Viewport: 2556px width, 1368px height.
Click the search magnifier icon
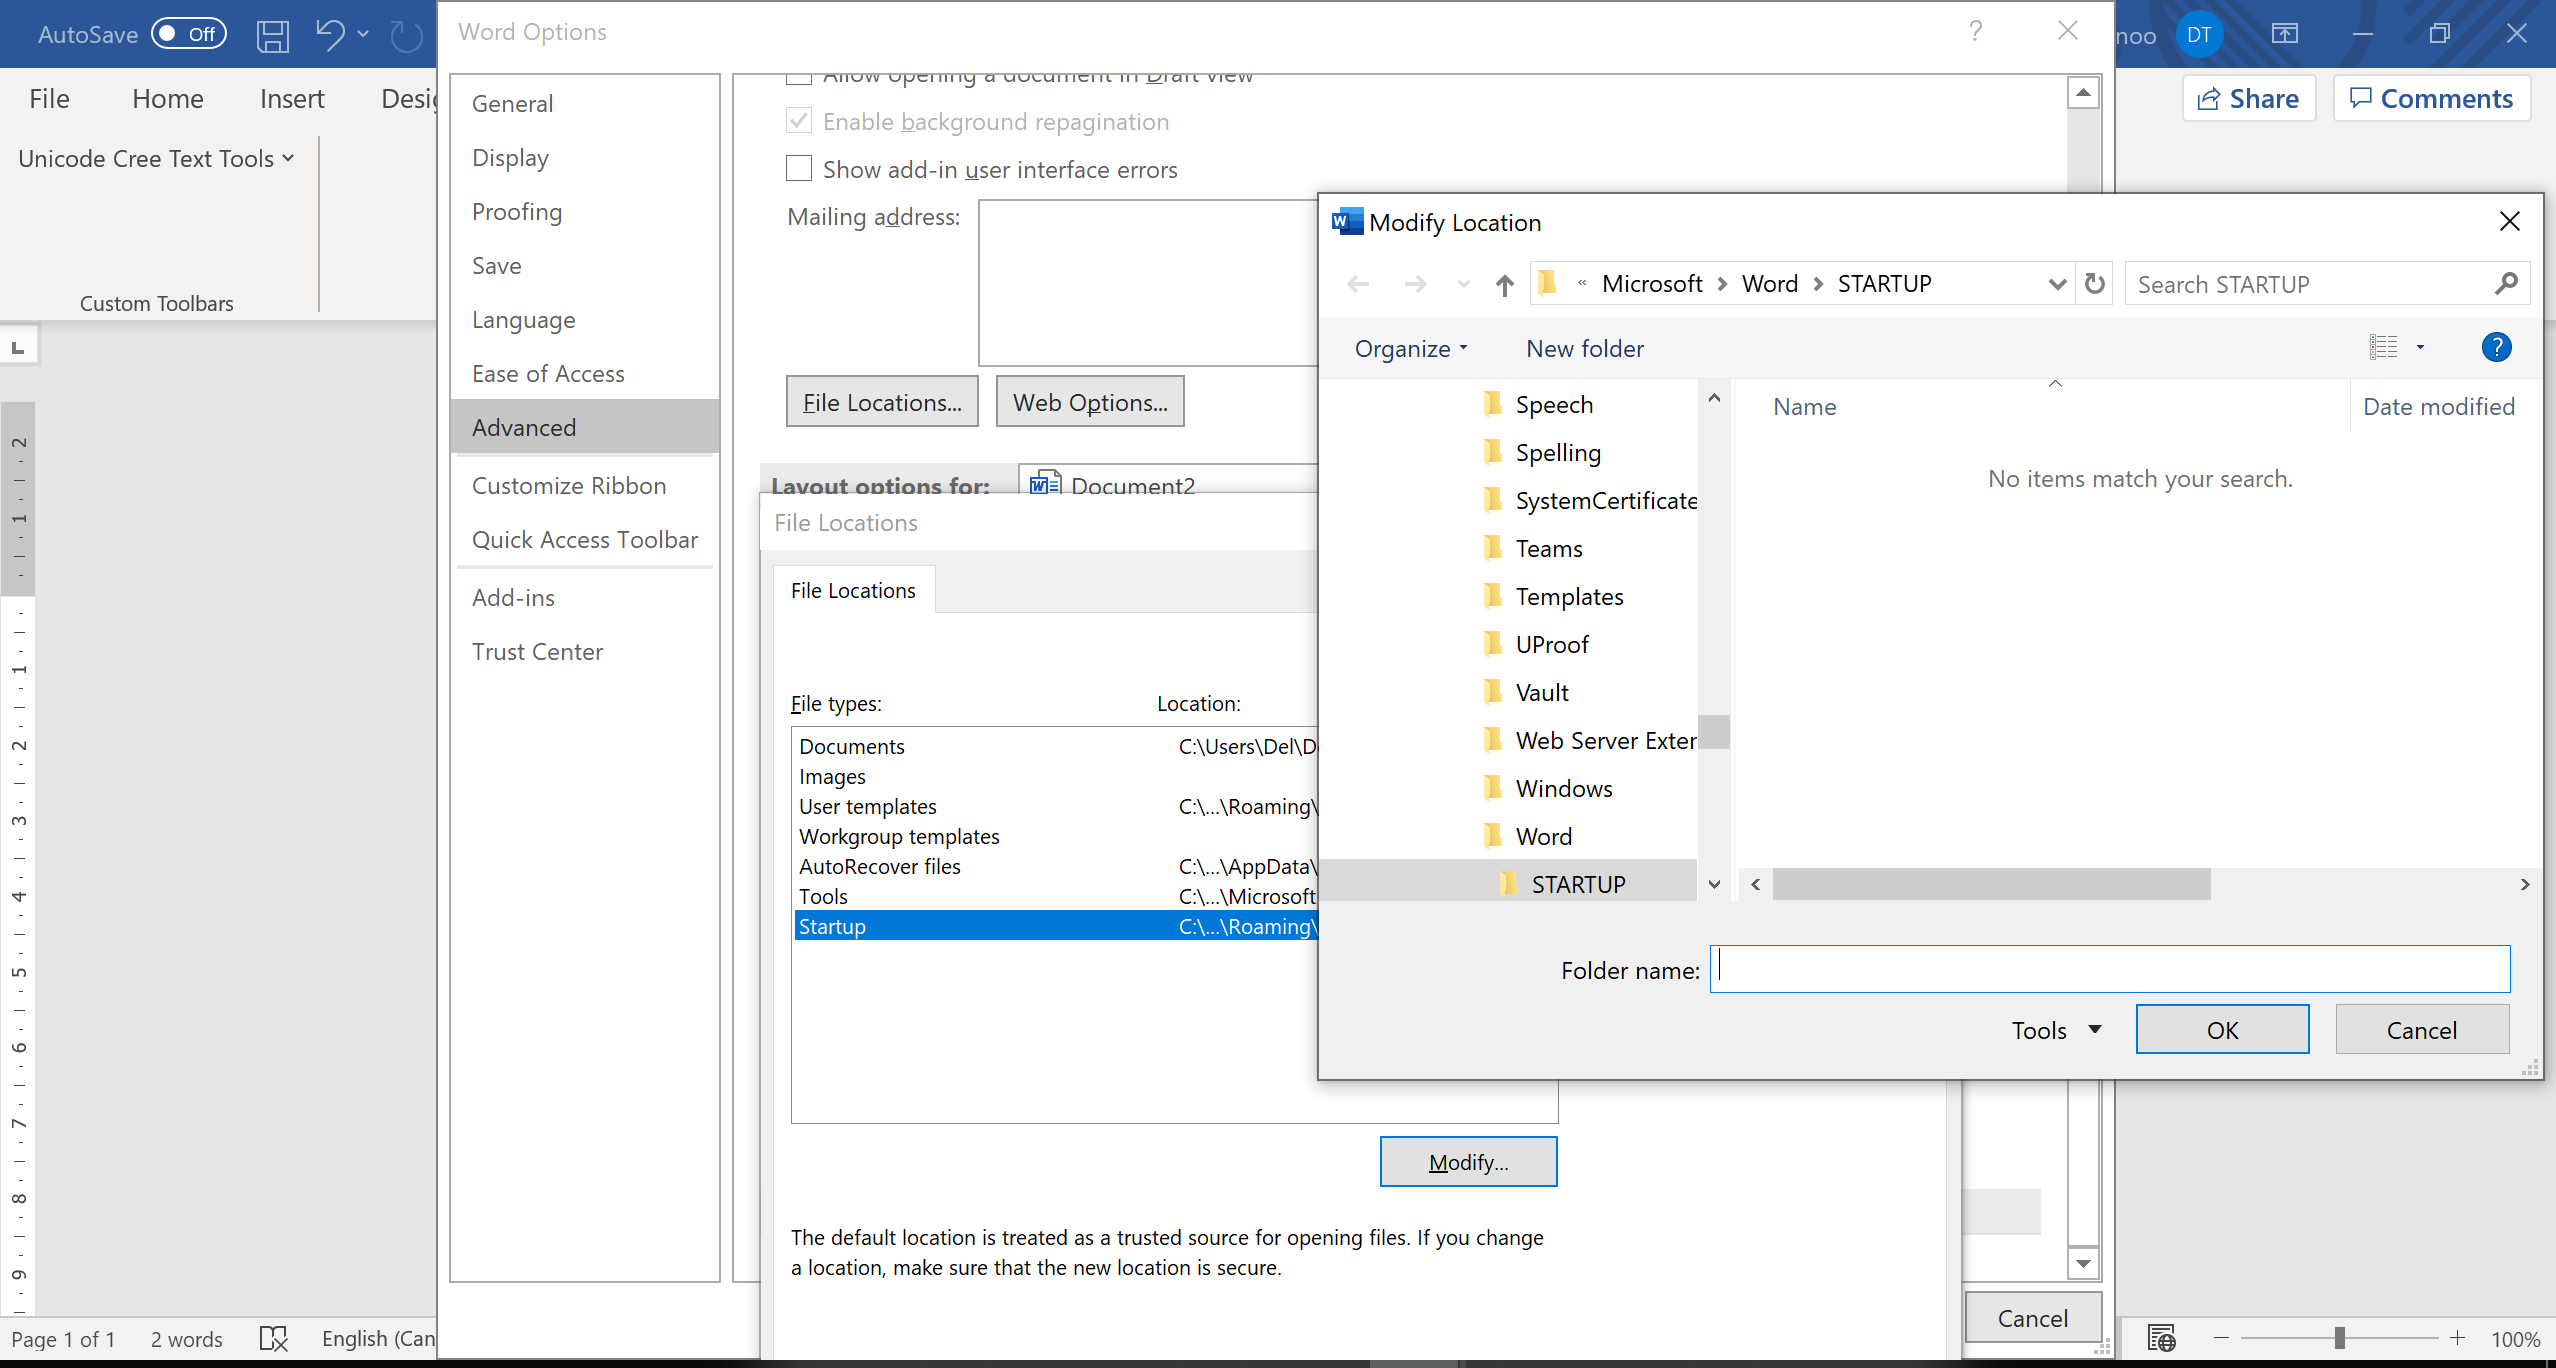pos(2506,284)
